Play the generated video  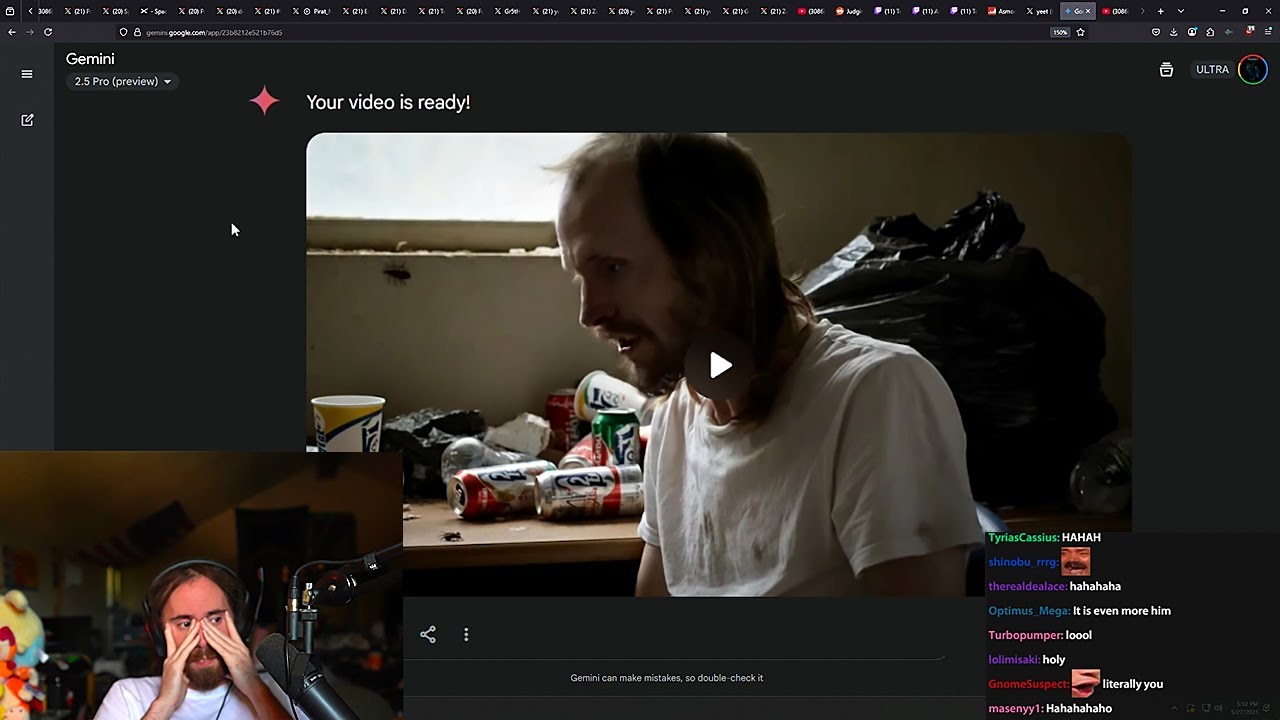(x=719, y=365)
